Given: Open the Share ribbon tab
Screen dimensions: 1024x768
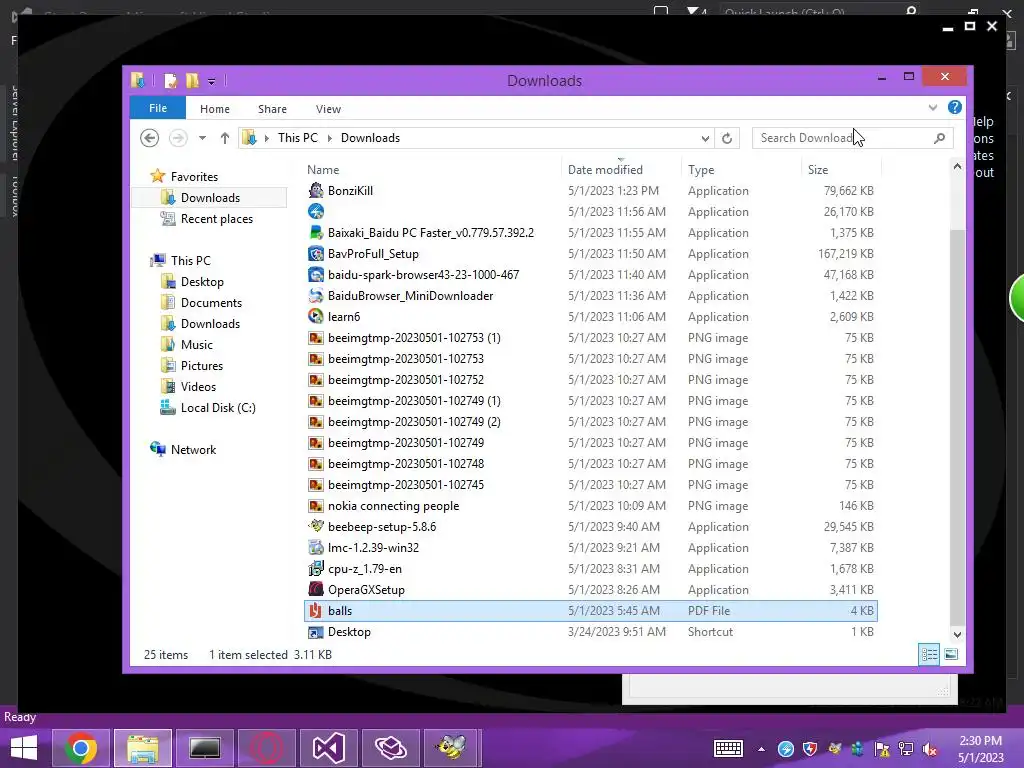Looking at the screenshot, I should 272,109.
